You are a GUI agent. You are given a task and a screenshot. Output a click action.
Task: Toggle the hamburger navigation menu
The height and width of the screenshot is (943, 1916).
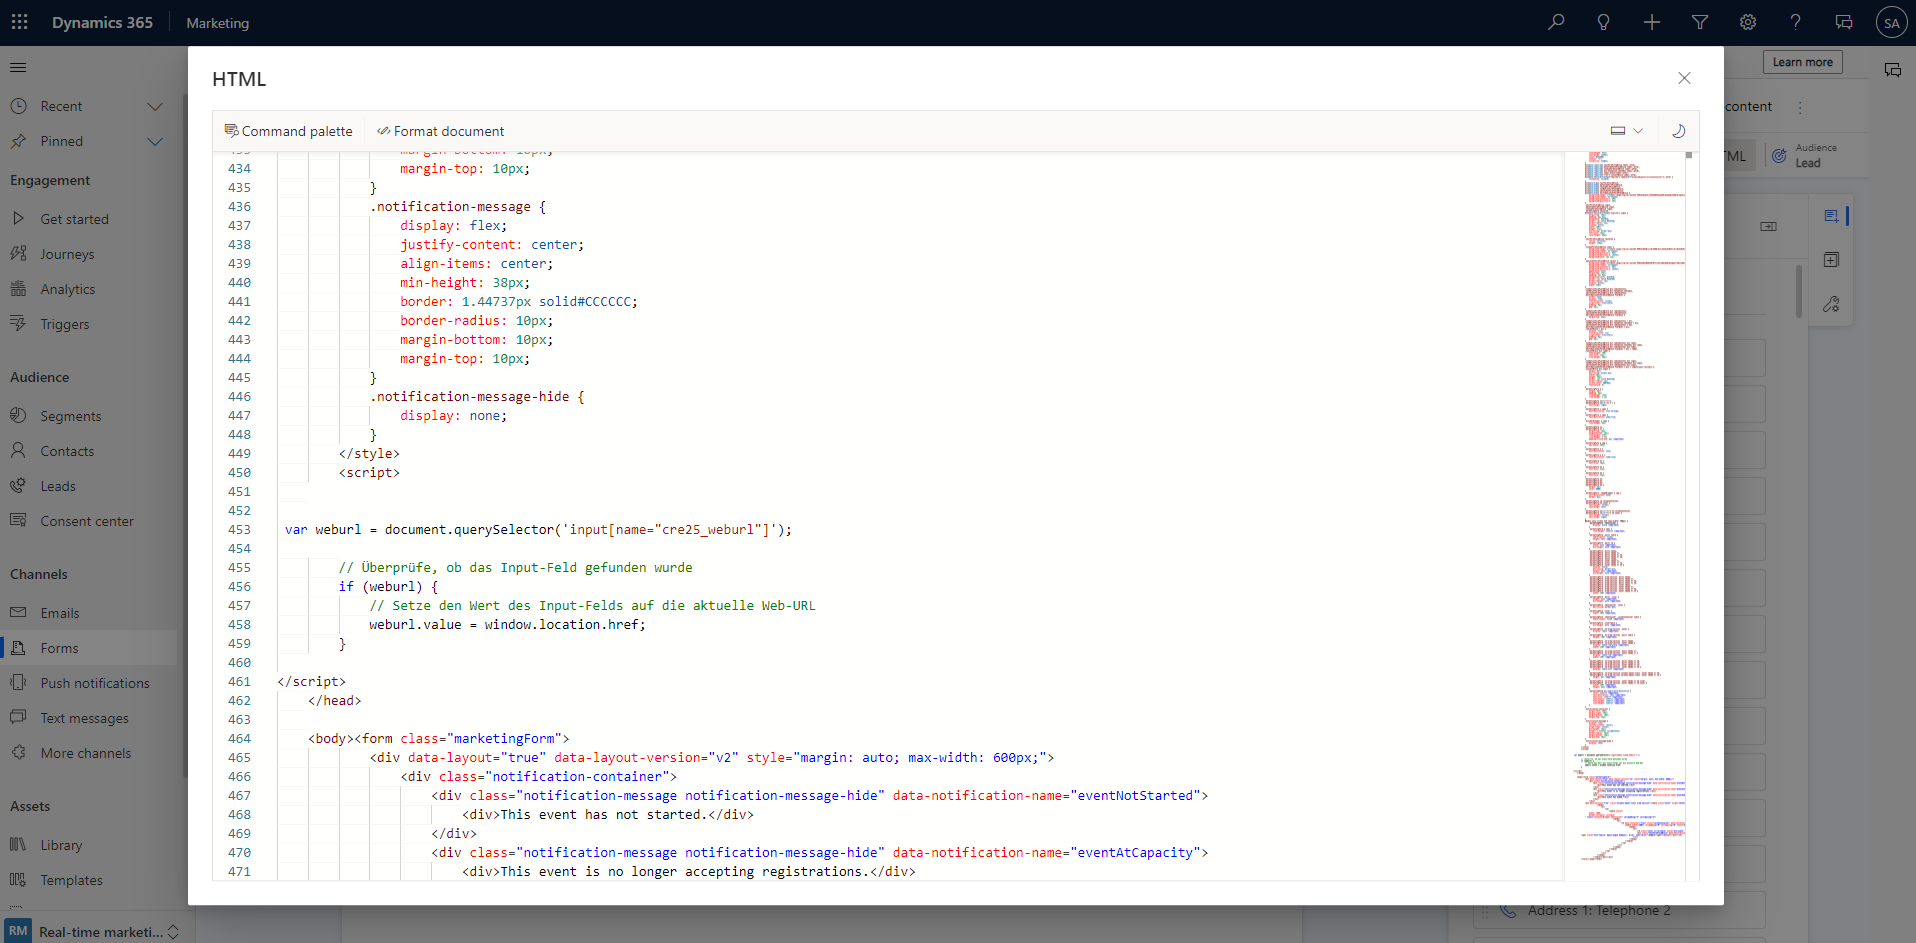(x=18, y=67)
